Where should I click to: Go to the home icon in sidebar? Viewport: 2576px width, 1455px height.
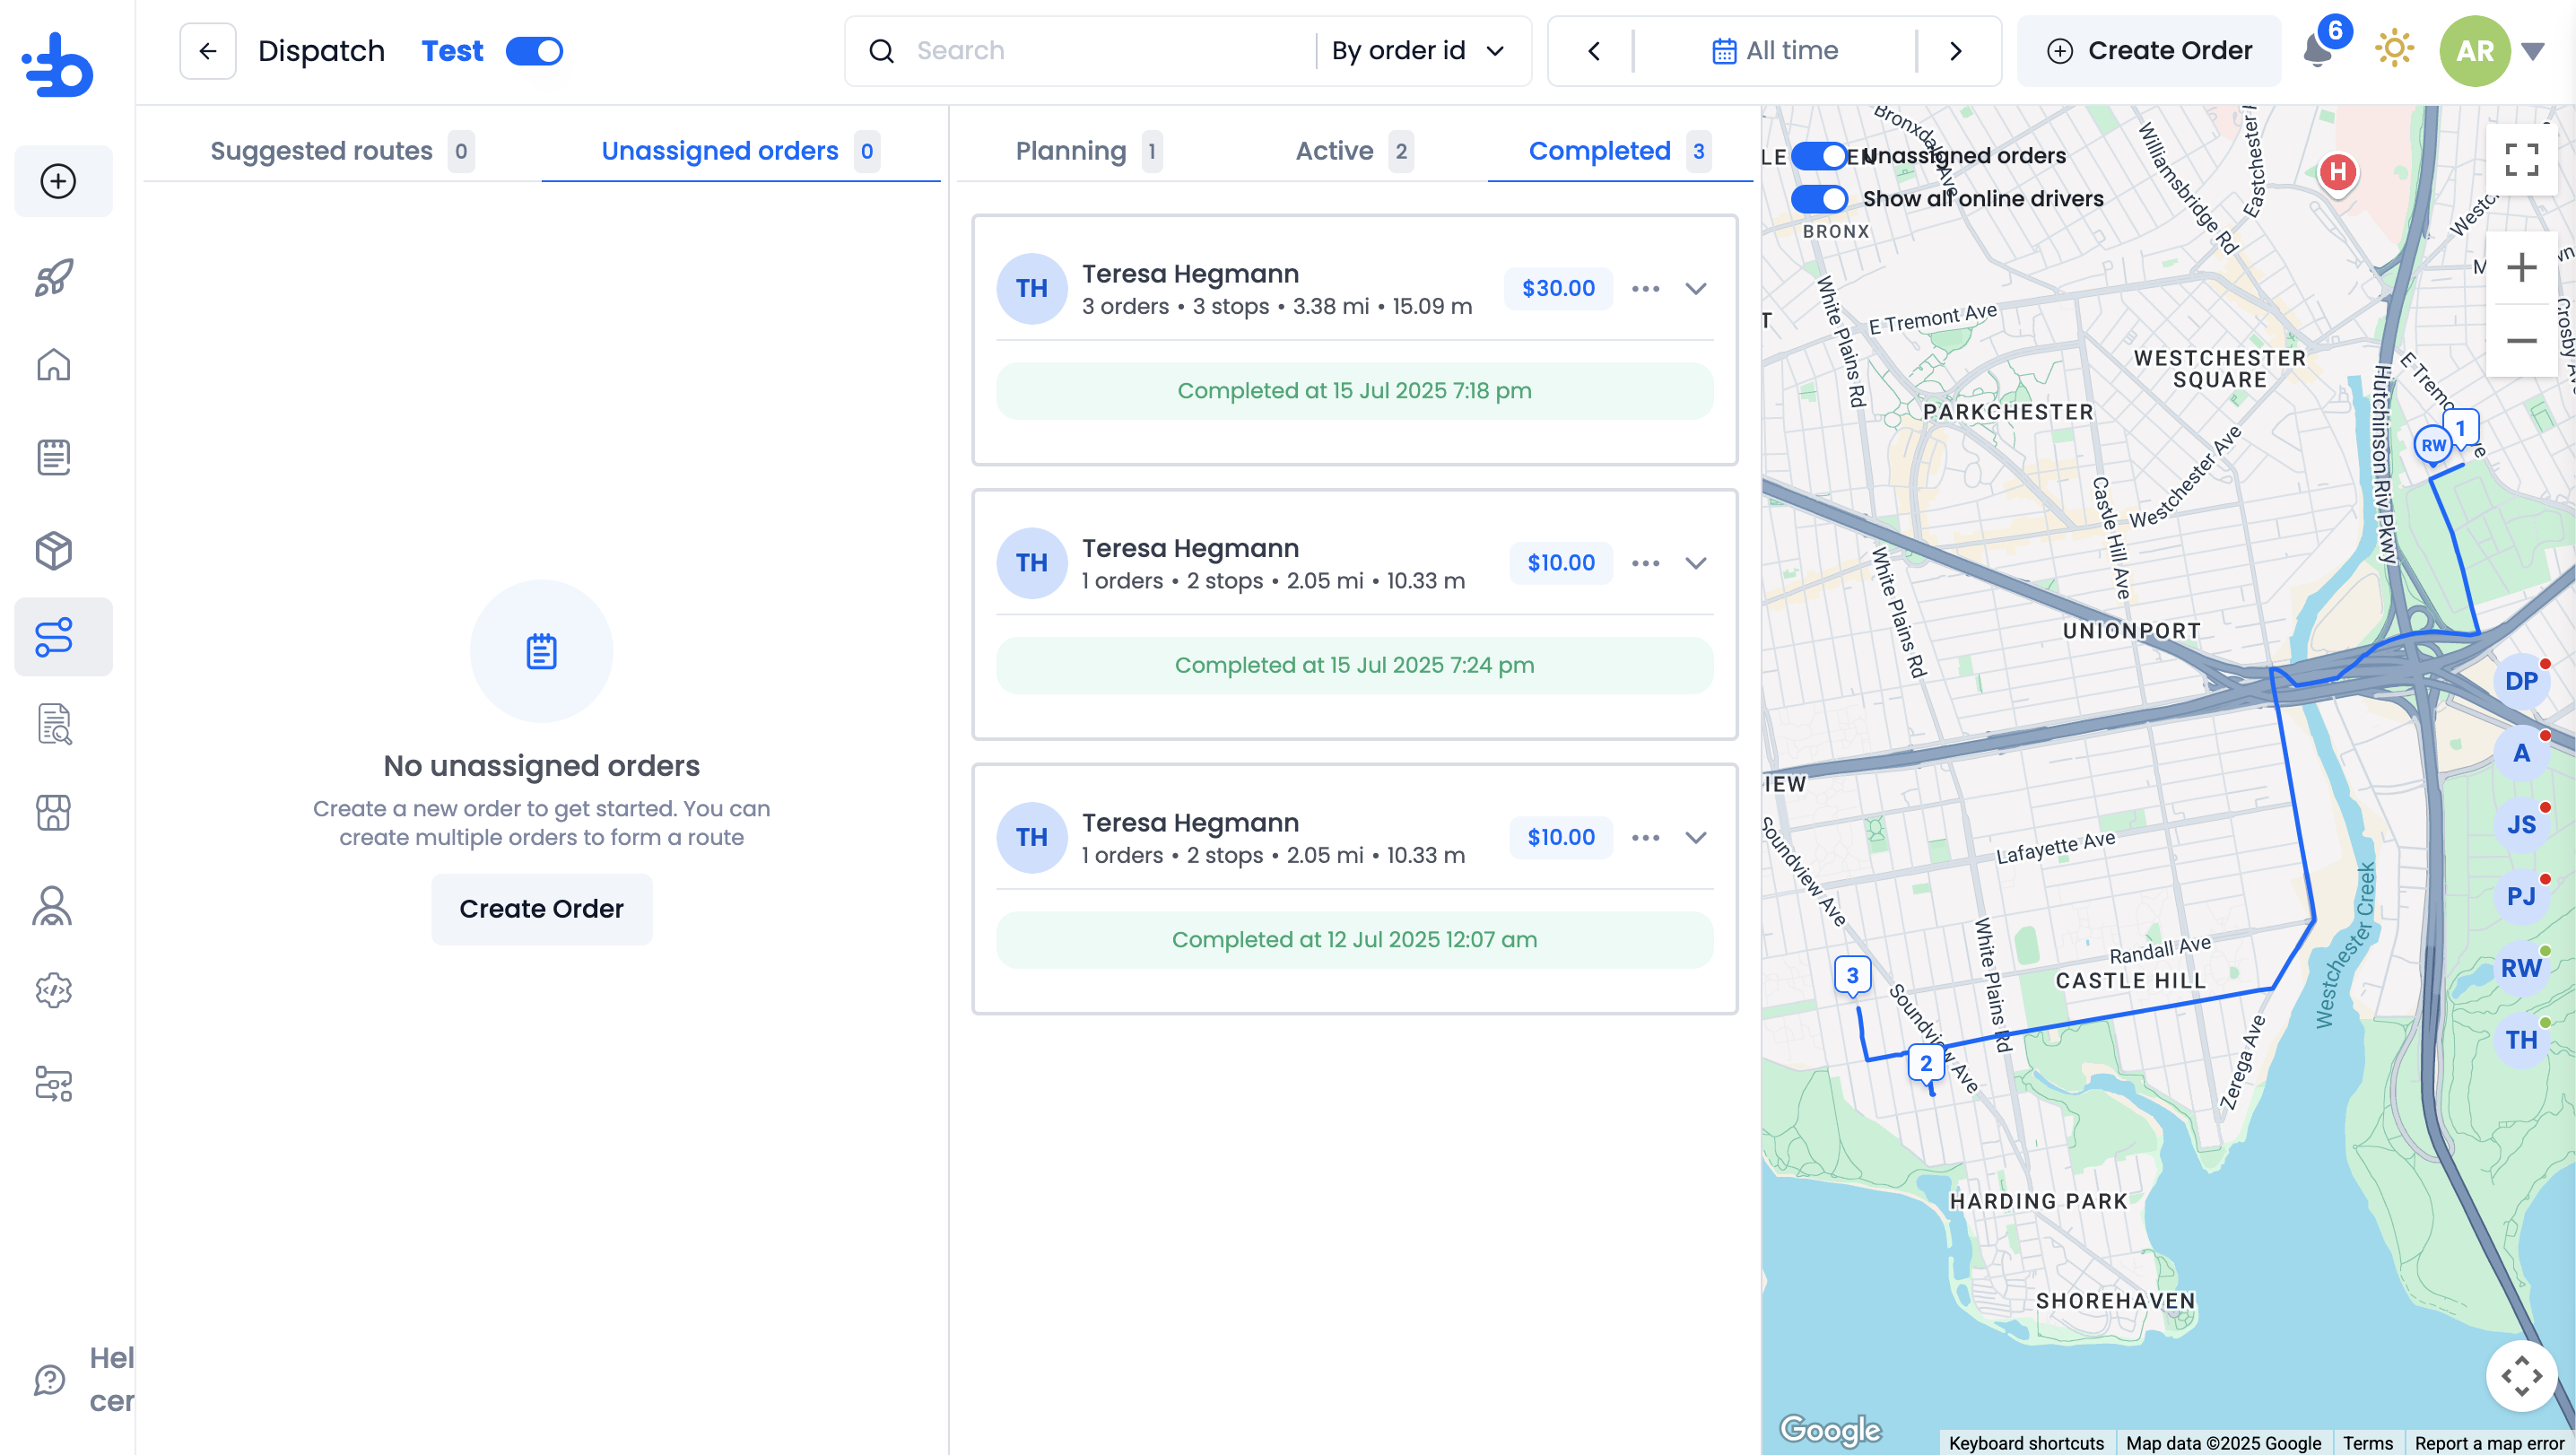pos(54,365)
